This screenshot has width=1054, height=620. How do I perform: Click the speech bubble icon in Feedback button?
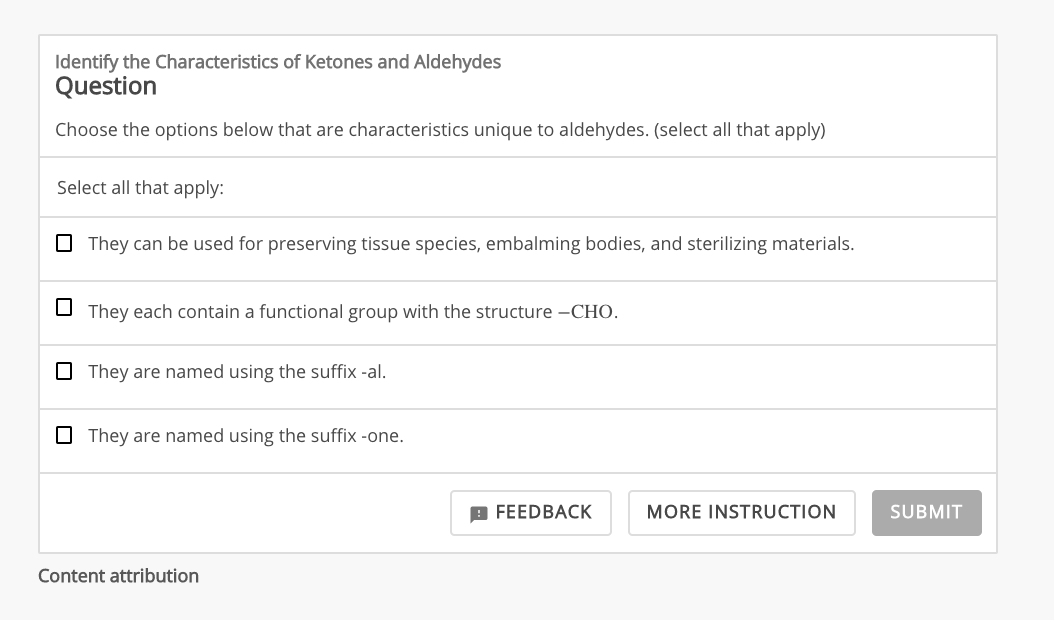click(479, 514)
